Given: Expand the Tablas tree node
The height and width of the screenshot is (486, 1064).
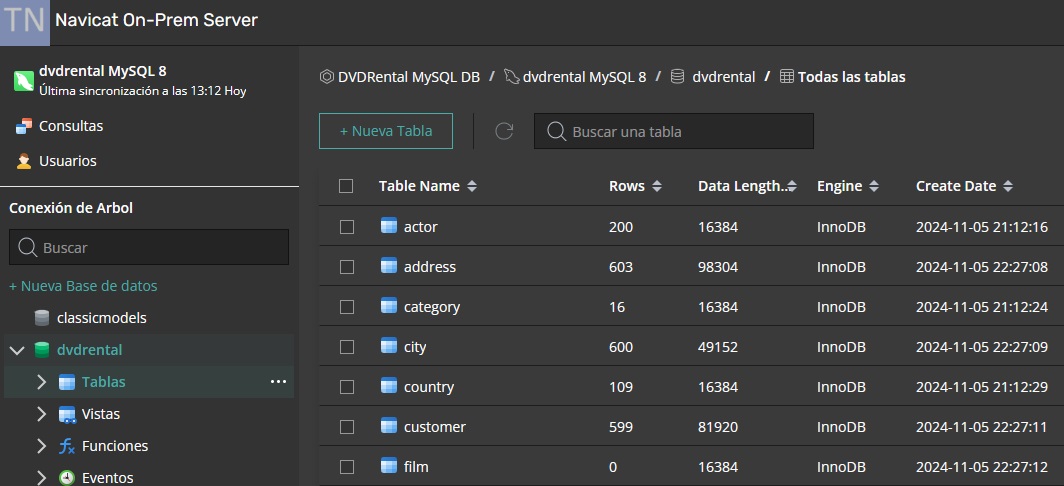Looking at the screenshot, I should click(41, 382).
